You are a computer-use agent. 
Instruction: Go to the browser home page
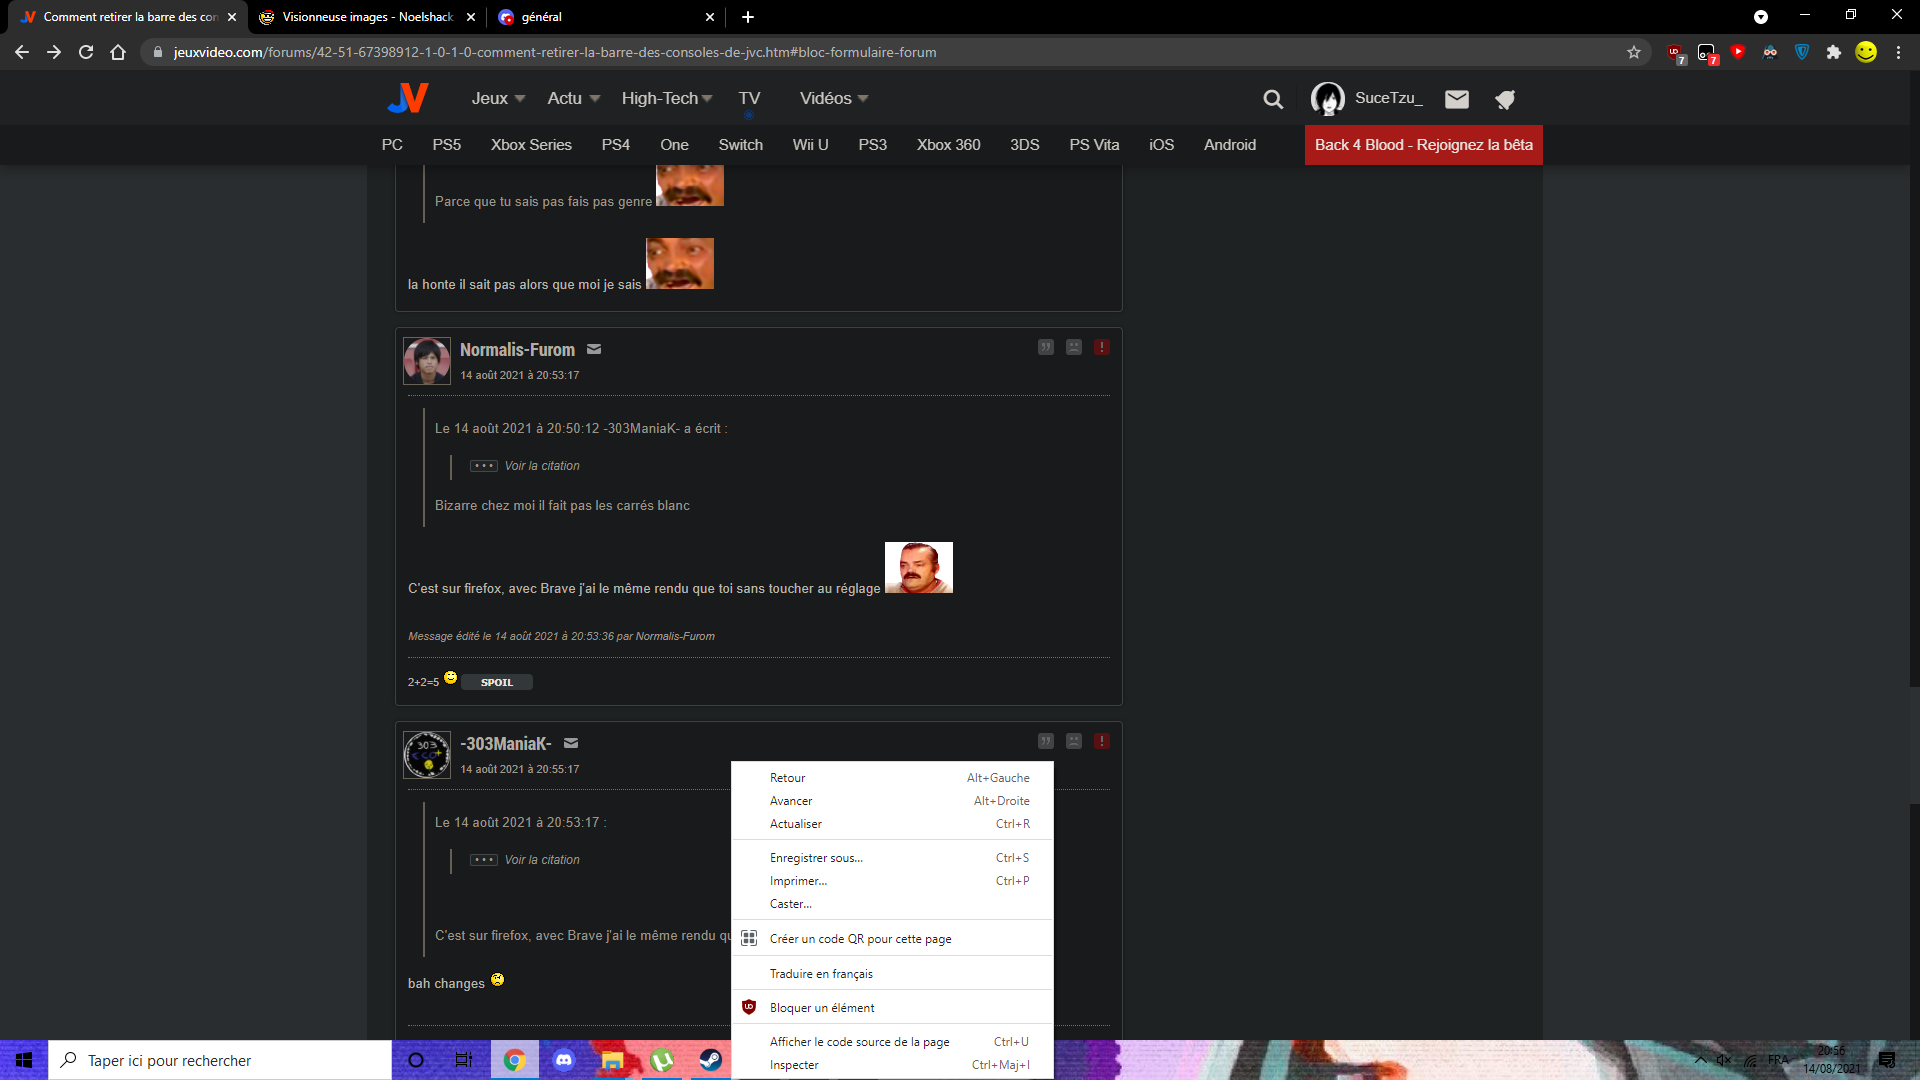coord(118,52)
